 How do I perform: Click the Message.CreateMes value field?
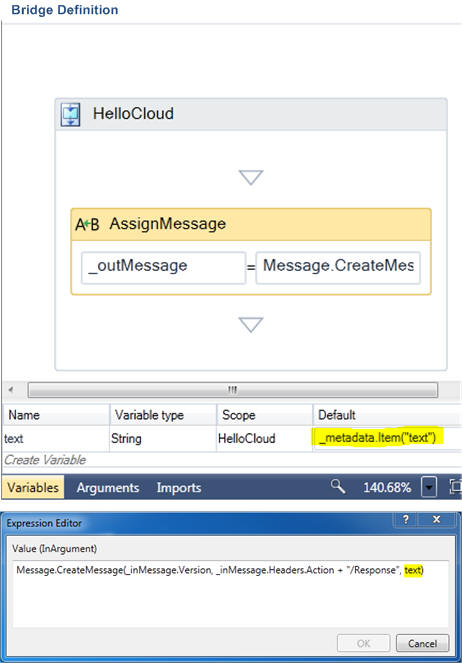(x=338, y=268)
